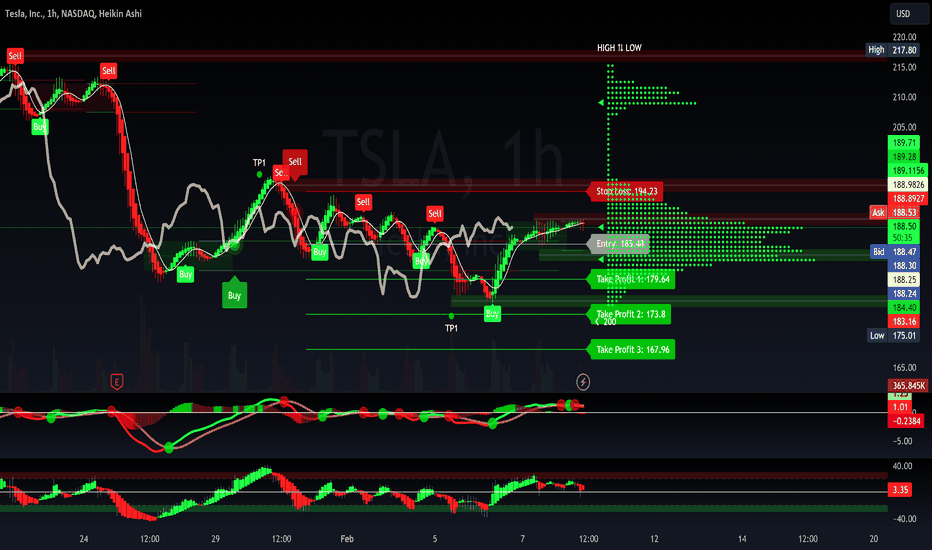
Task: Click the -0.2384 indicator value tag
Action: (905, 421)
